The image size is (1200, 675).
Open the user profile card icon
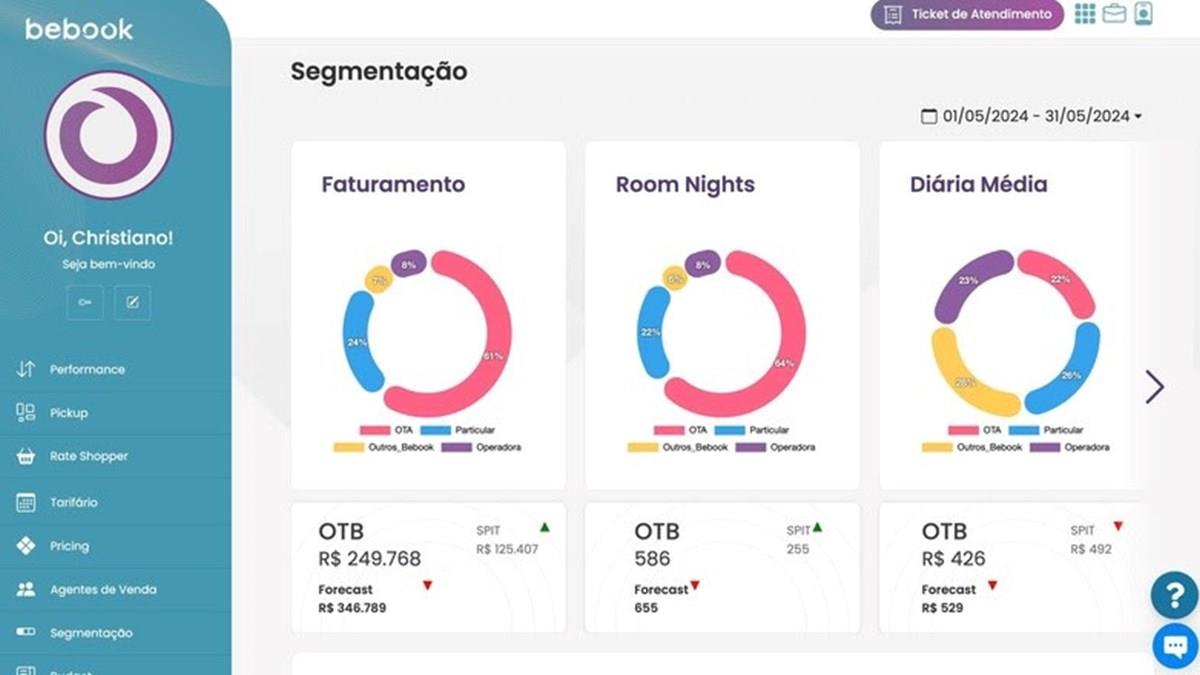tap(1143, 14)
